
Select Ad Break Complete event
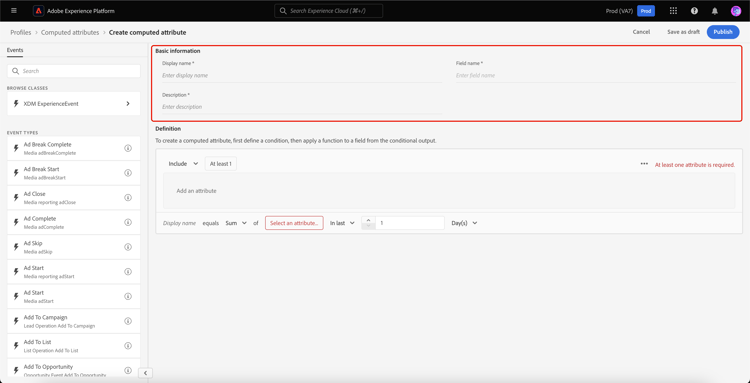[74, 148]
